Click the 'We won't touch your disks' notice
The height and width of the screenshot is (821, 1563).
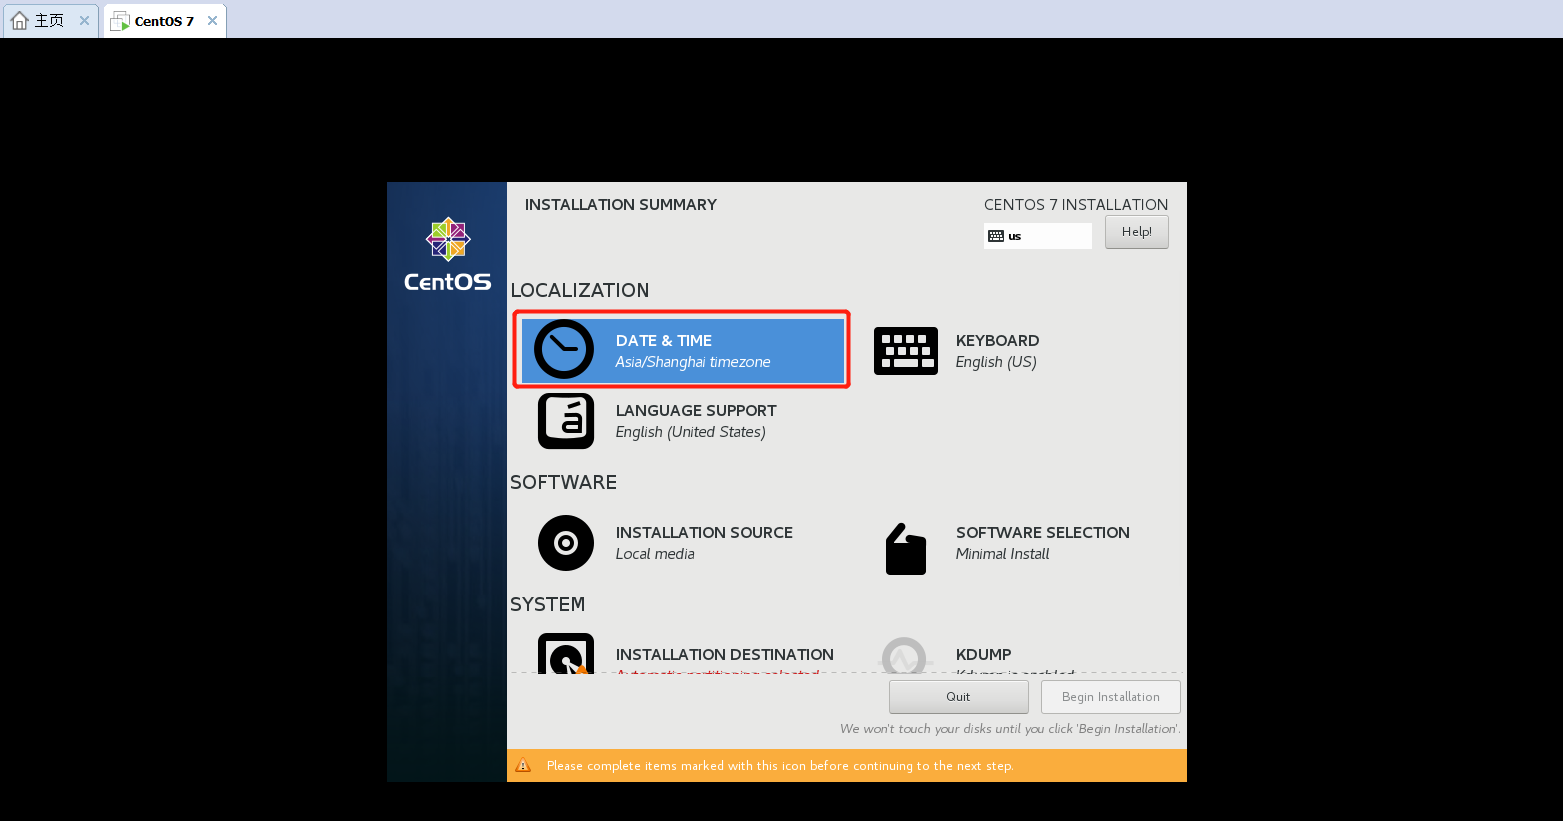pos(1010,729)
